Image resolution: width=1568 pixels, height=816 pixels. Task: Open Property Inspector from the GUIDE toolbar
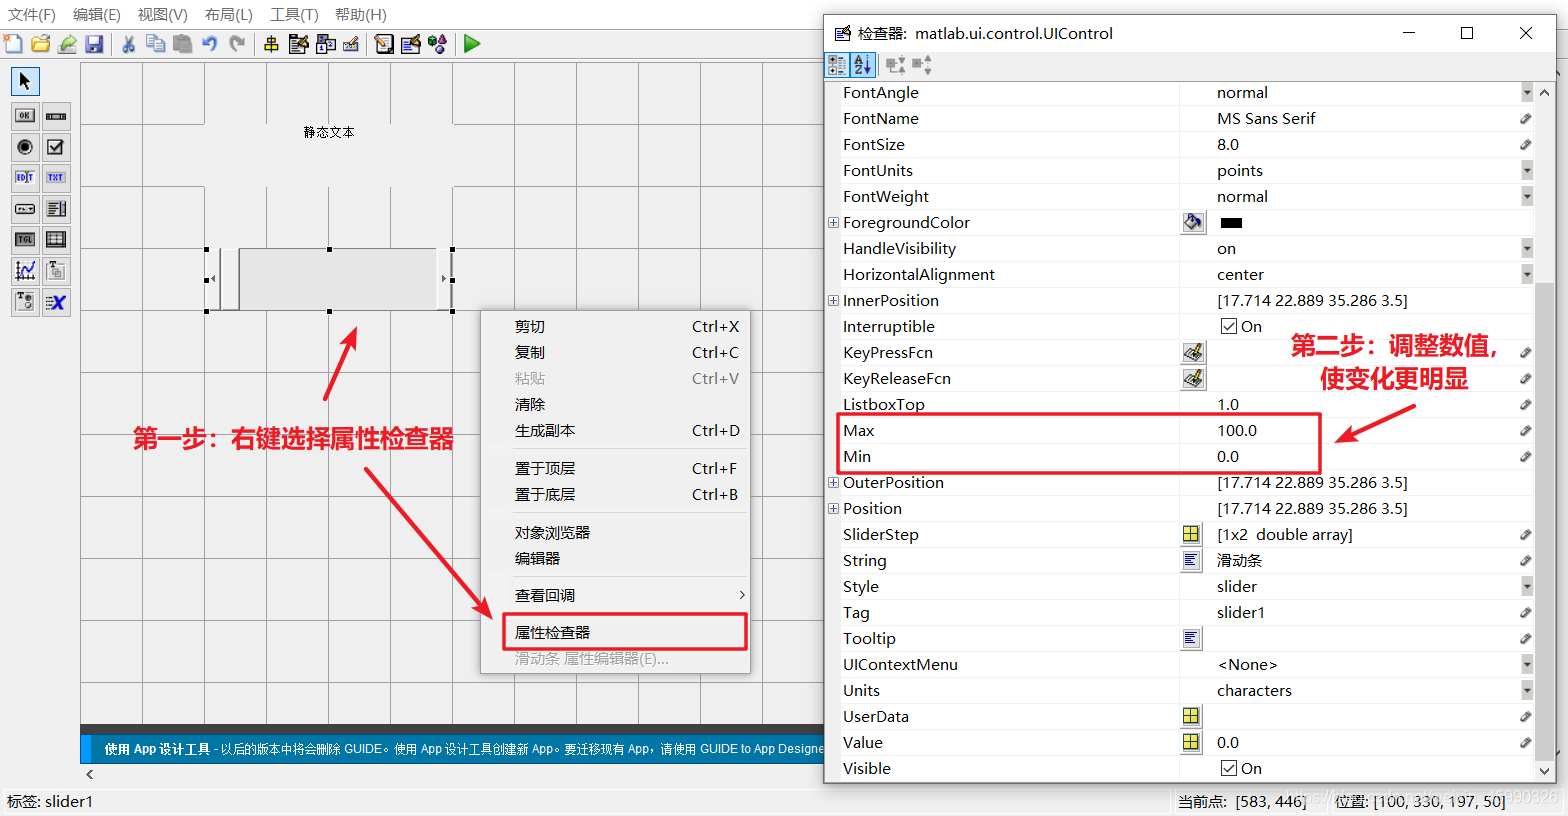pyautogui.click(x=411, y=43)
